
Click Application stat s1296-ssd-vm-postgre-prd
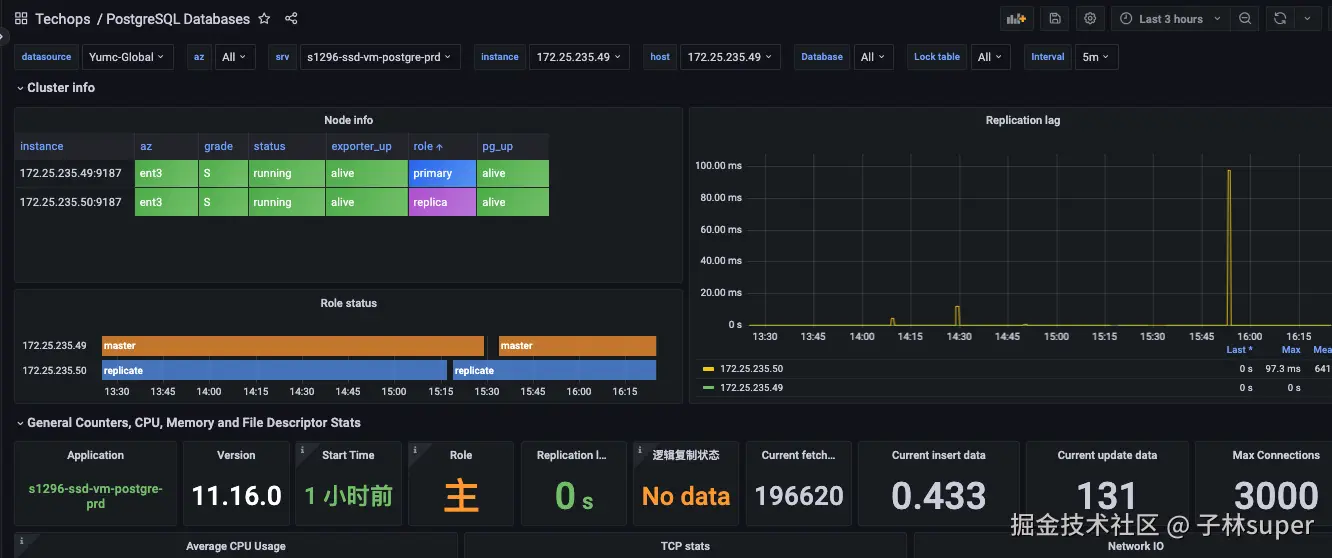[95, 496]
